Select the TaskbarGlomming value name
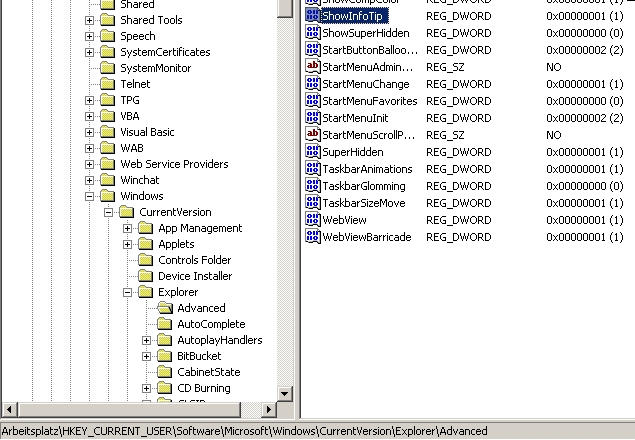The width and height of the screenshot is (635, 440). tap(364, 186)
